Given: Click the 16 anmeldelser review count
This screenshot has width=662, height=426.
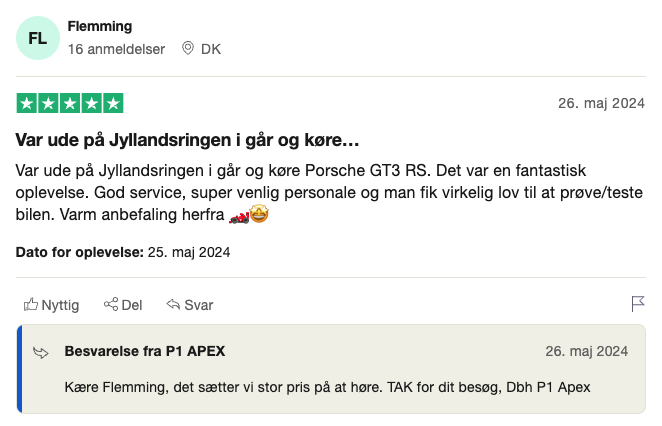Looking at the screenshot, I should (x=116, y=48).
